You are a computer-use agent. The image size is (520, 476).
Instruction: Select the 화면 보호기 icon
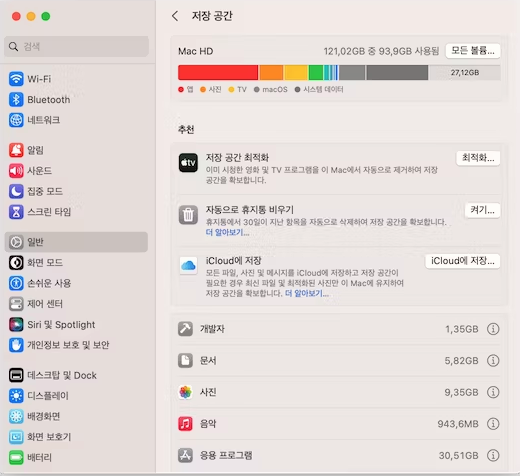pyautogui.click(x=16, y=437)
